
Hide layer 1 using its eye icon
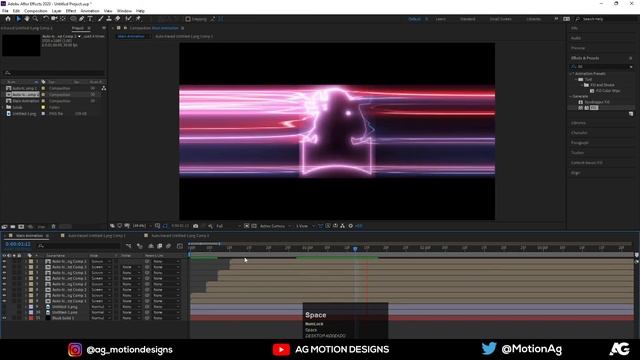pyautogui.click(x=4, y=261)
